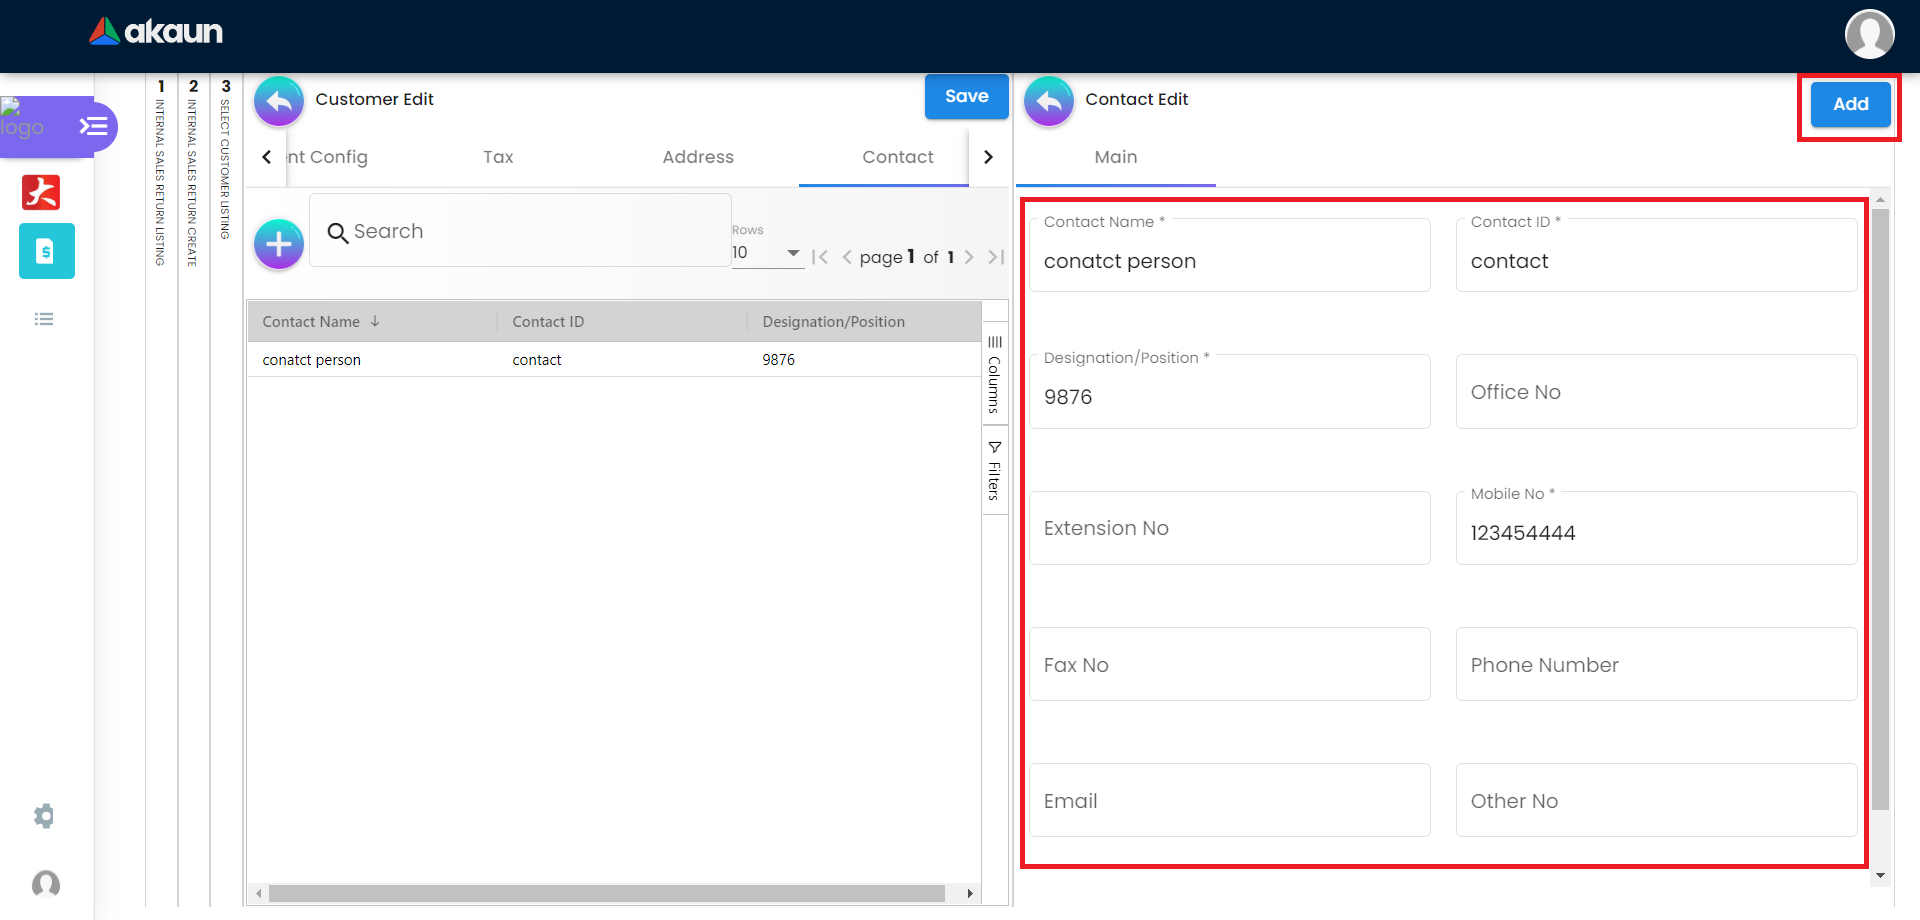Click the Save button
The image size is (1920, 920).
[x=966, y=97]
